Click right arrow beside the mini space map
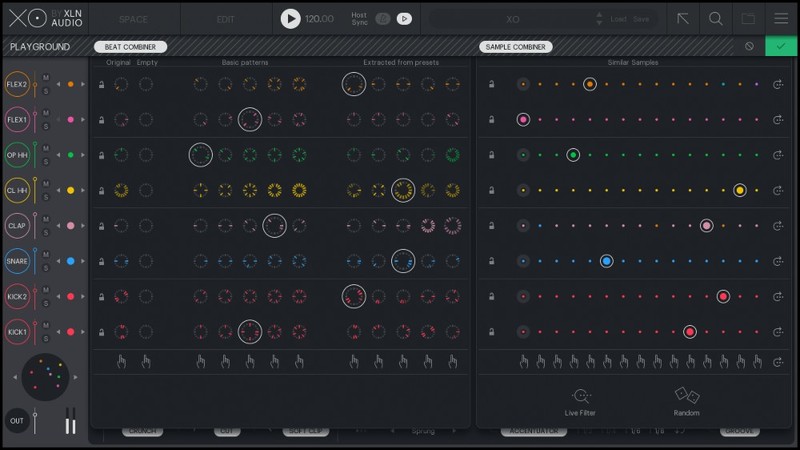This screenshot has width=800, height=450. click(x=78, y=377)
